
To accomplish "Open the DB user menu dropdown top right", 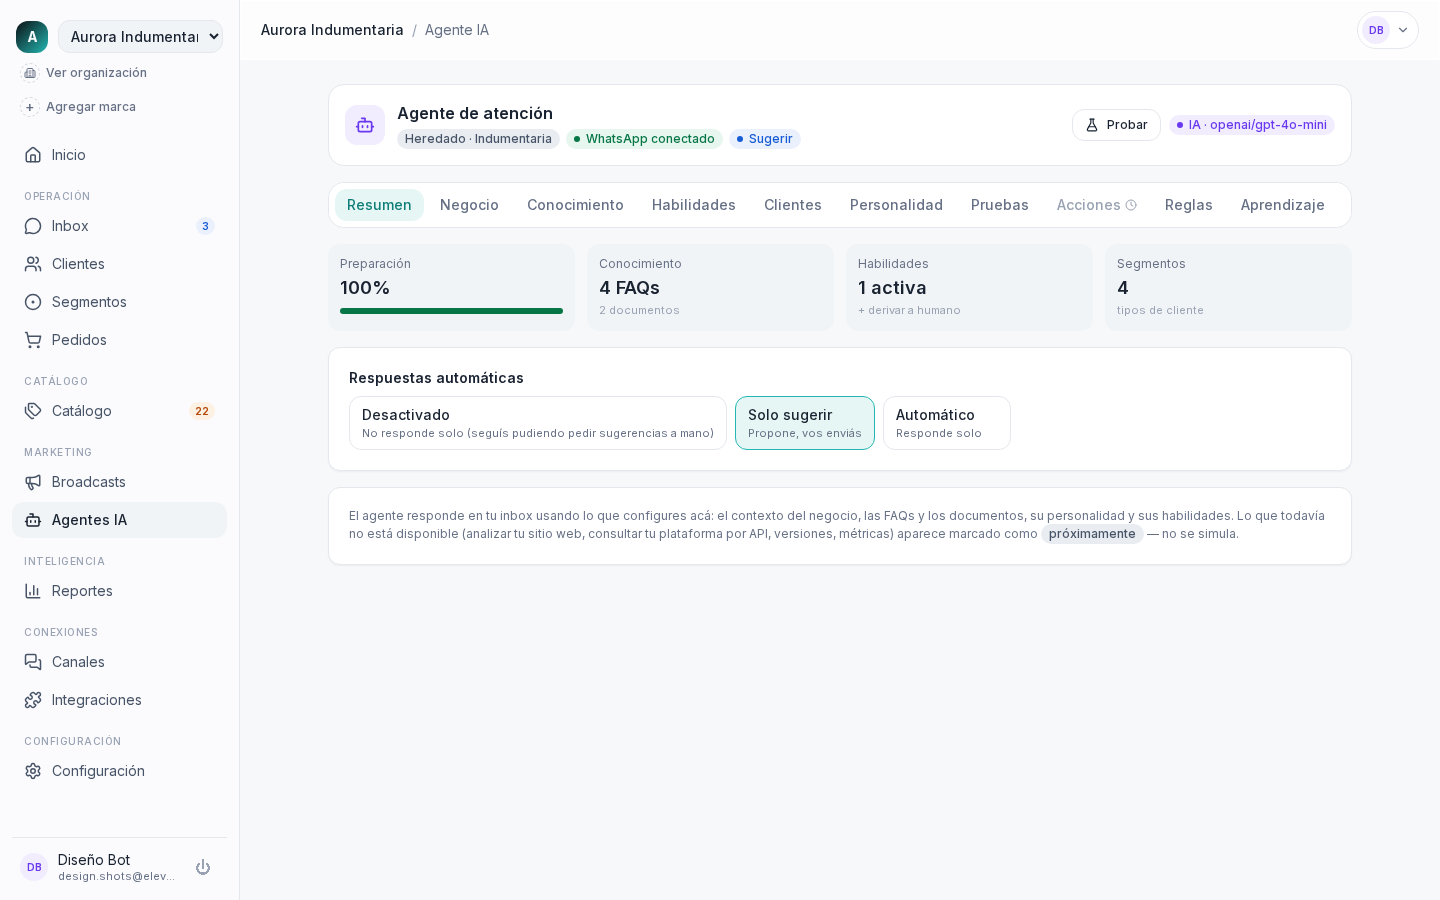I will point(1388,30).
